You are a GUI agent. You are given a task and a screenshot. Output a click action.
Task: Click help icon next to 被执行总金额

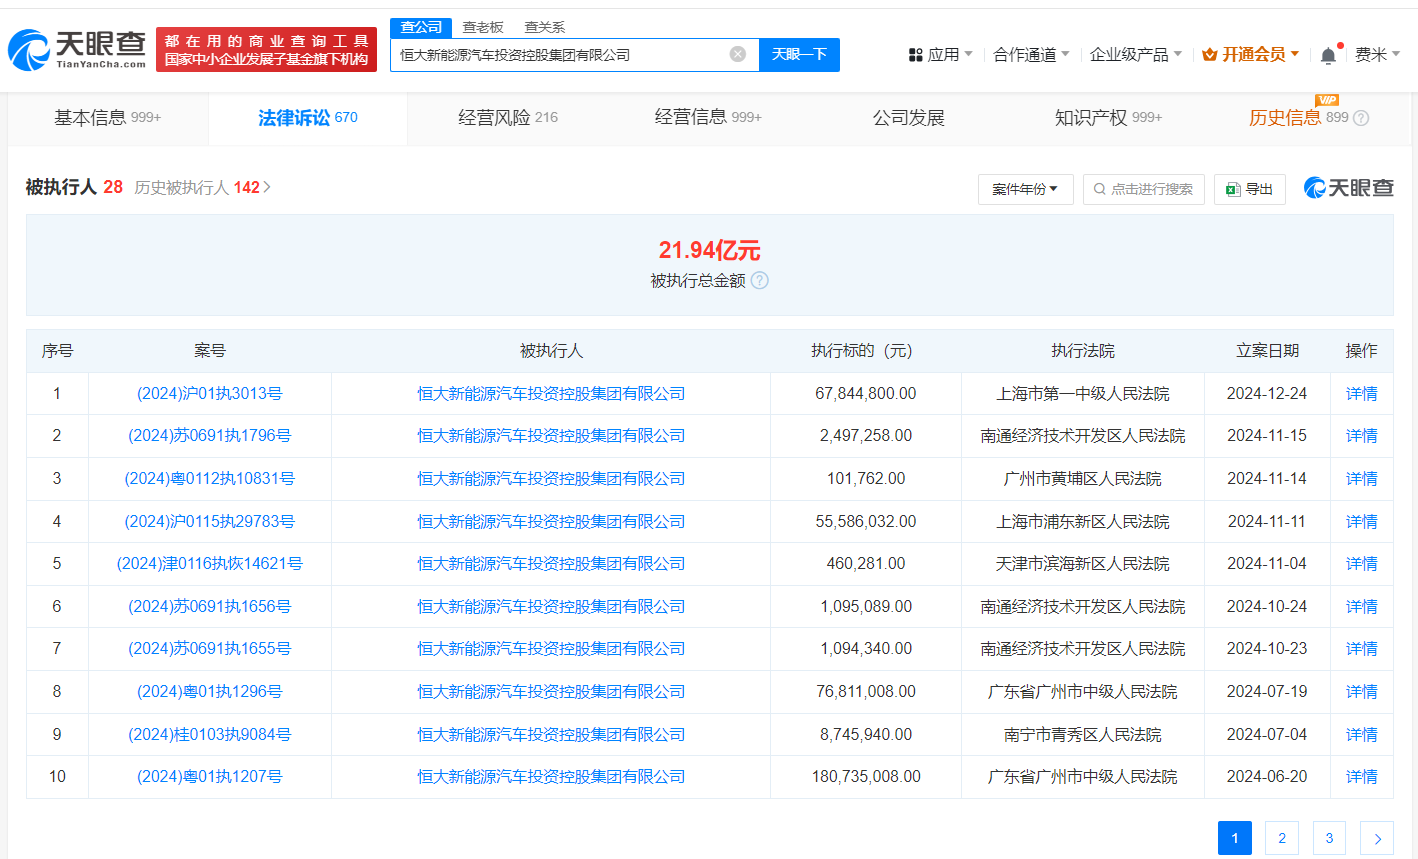[x=760, y=281]
